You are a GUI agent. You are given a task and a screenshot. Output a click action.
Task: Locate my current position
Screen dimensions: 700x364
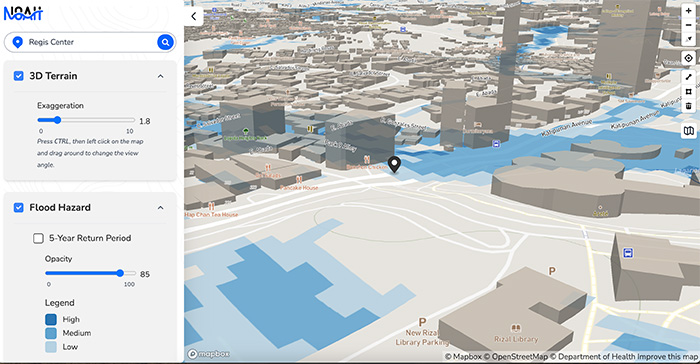pyautogui.click(x=688, y=58)
